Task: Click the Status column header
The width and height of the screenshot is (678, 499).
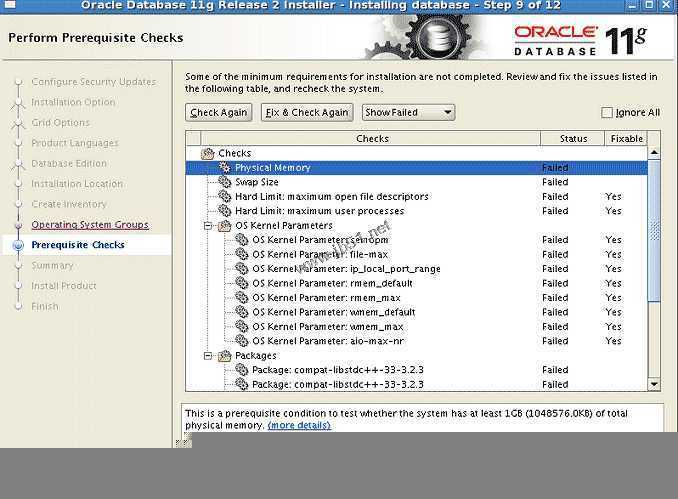Action: pos(572,138)
